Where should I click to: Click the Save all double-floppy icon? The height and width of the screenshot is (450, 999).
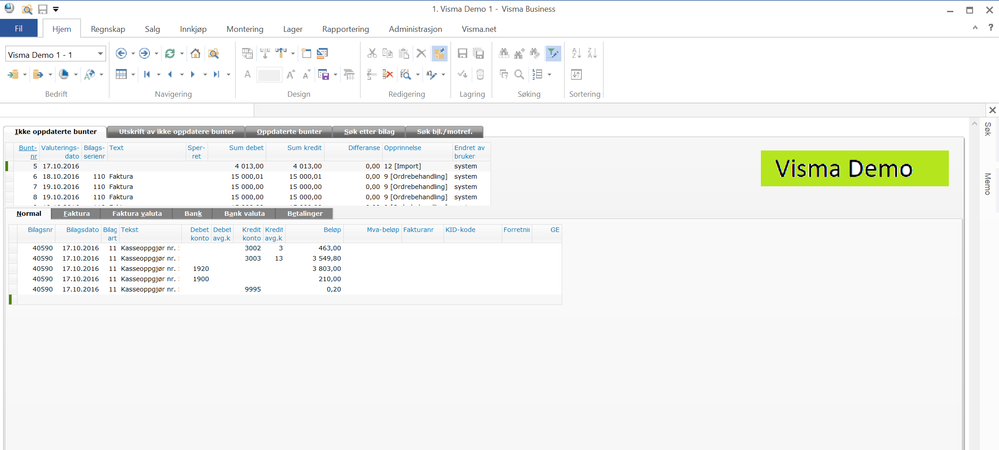pyautogui.click(x=479, y=54)
